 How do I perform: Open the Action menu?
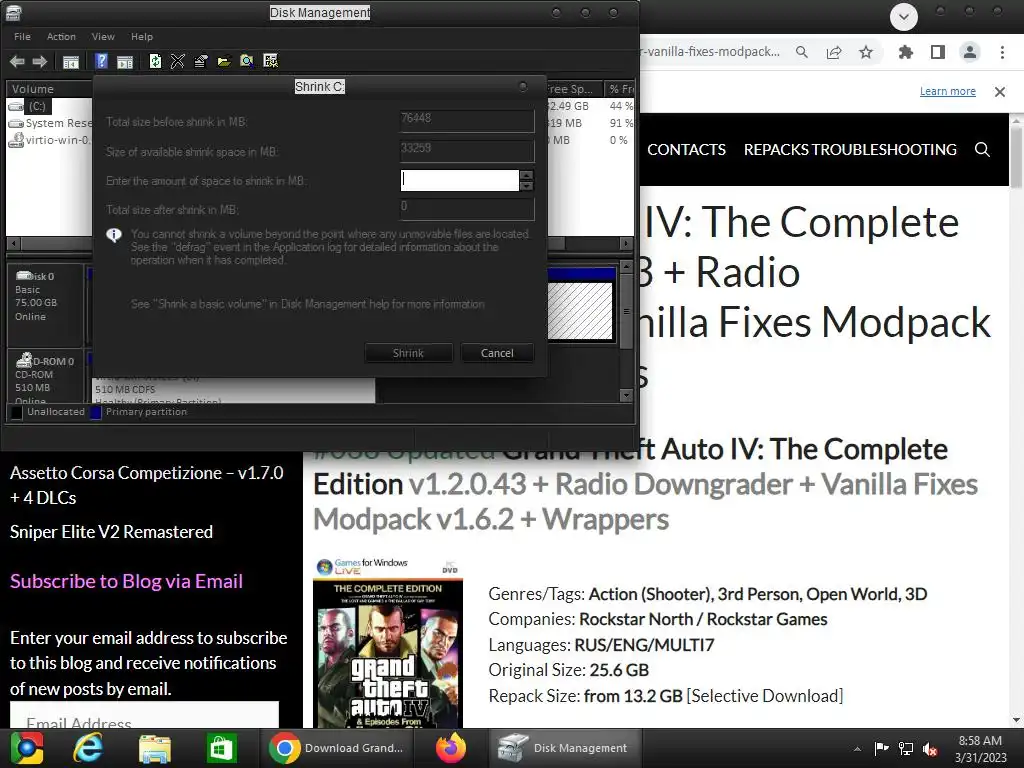tap(61, 37)
